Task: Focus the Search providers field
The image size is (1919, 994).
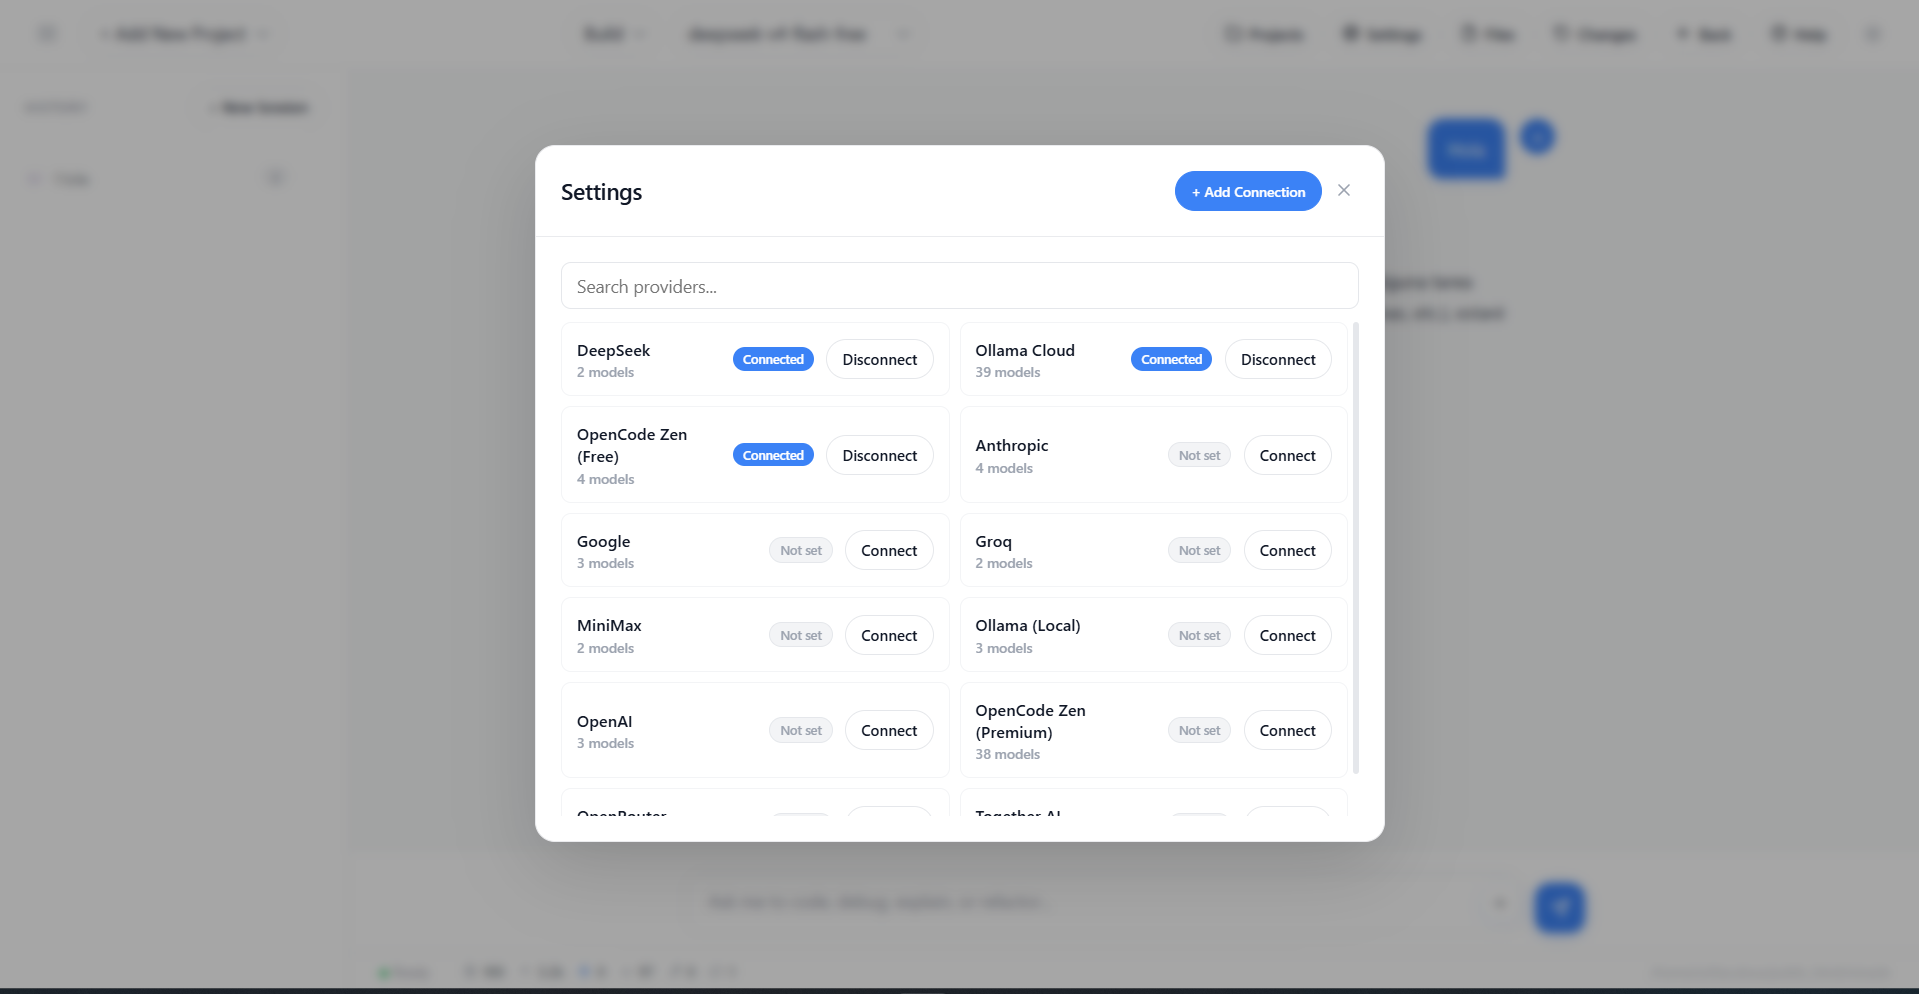Action: (x=960, y=286)
